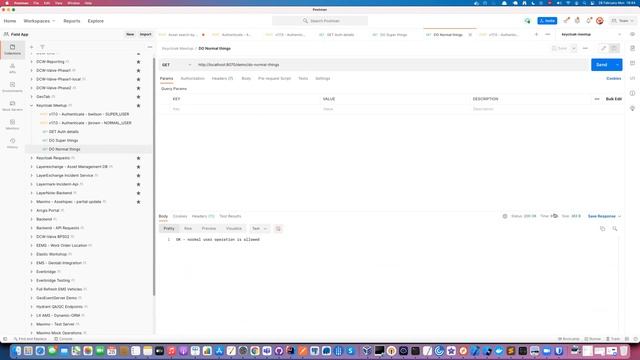Switch to the Test Results tab
Screen dimensions: 640x360
click(230, 216)
